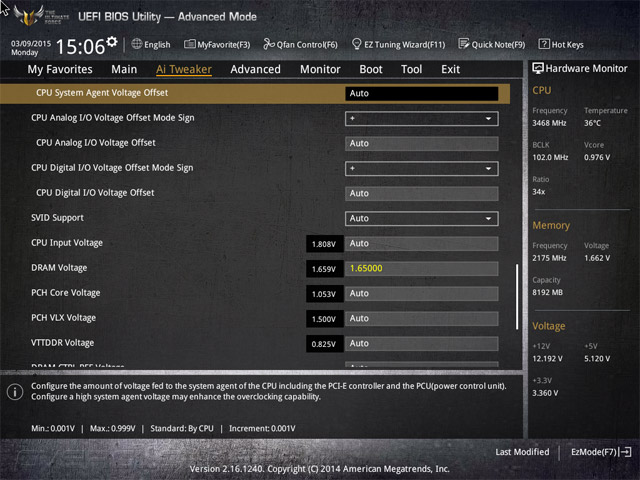Click the 5.120 V reading

(597, 358)
